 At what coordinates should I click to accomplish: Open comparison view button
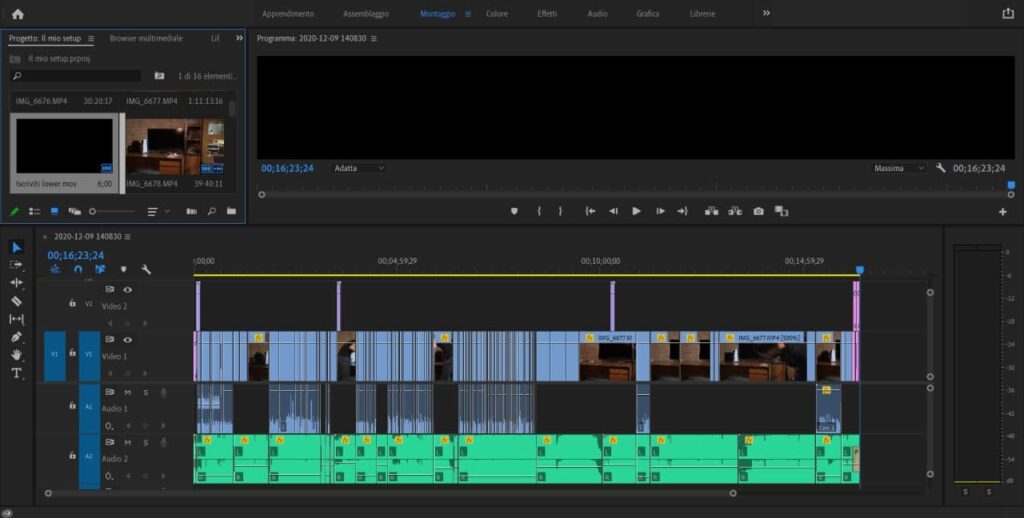[781, 211]
